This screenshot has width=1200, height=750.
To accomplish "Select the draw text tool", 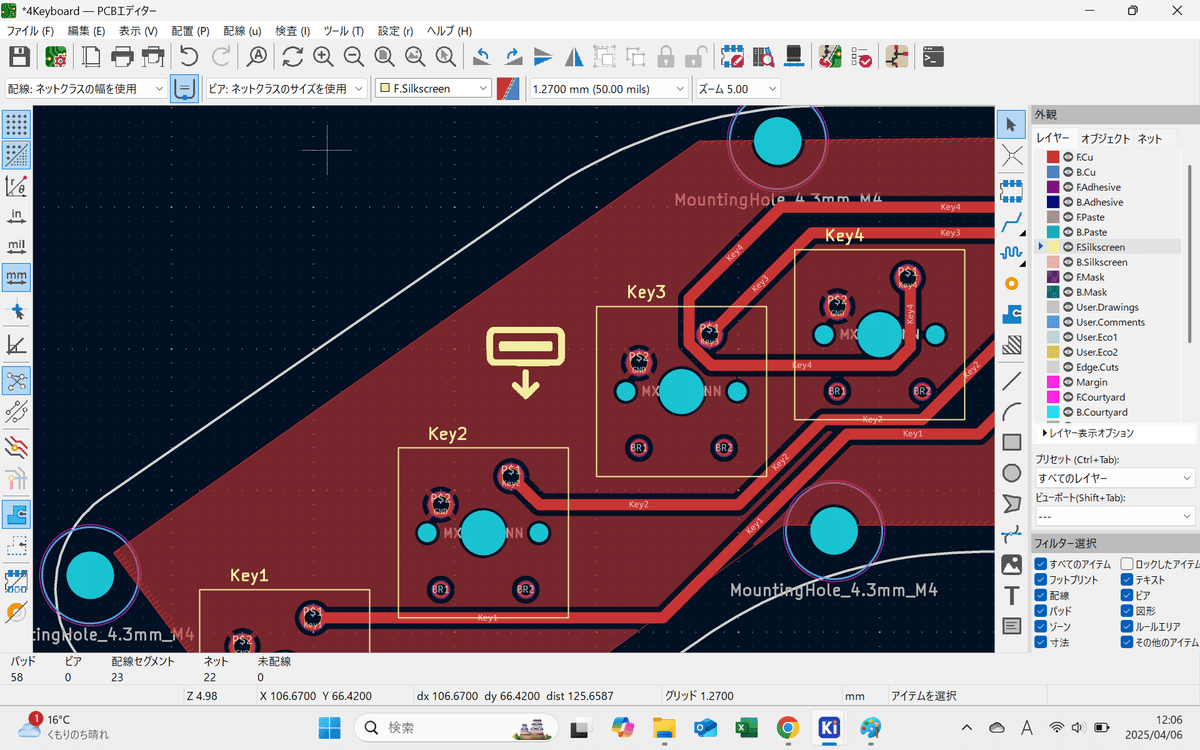I will point(1011,595).
